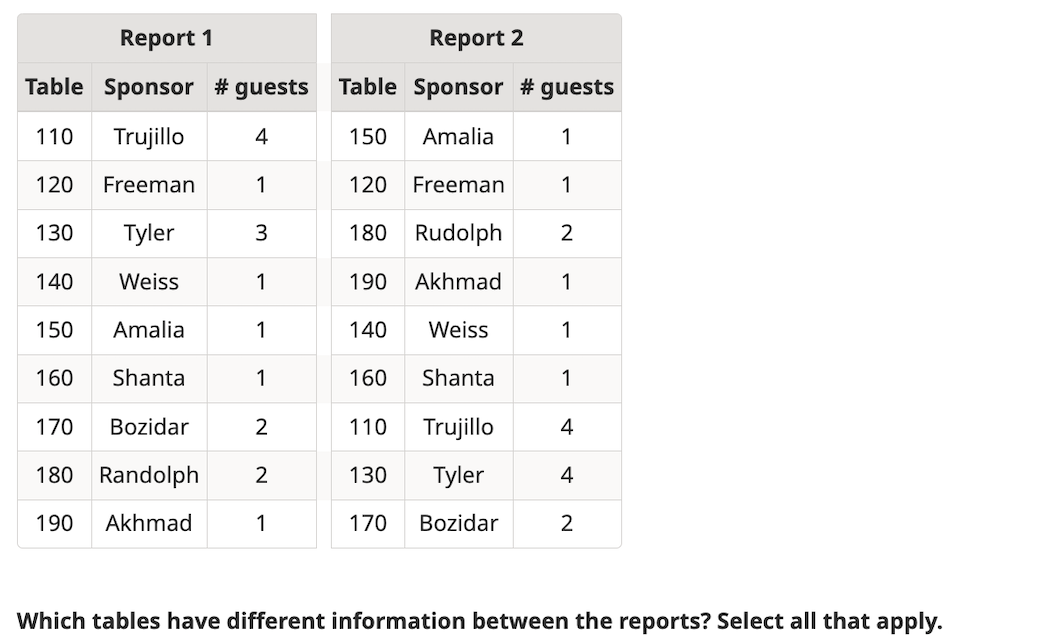Click # guests header in Report 1
Screen dimensions: 1050x638
tap(261, 87)
